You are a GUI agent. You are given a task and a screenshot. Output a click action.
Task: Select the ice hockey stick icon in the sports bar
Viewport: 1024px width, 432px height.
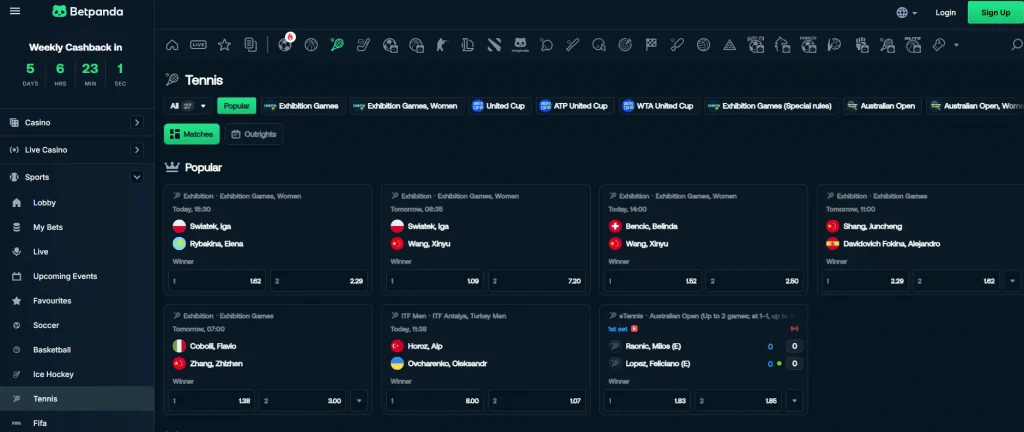click(x=363, y=45)
